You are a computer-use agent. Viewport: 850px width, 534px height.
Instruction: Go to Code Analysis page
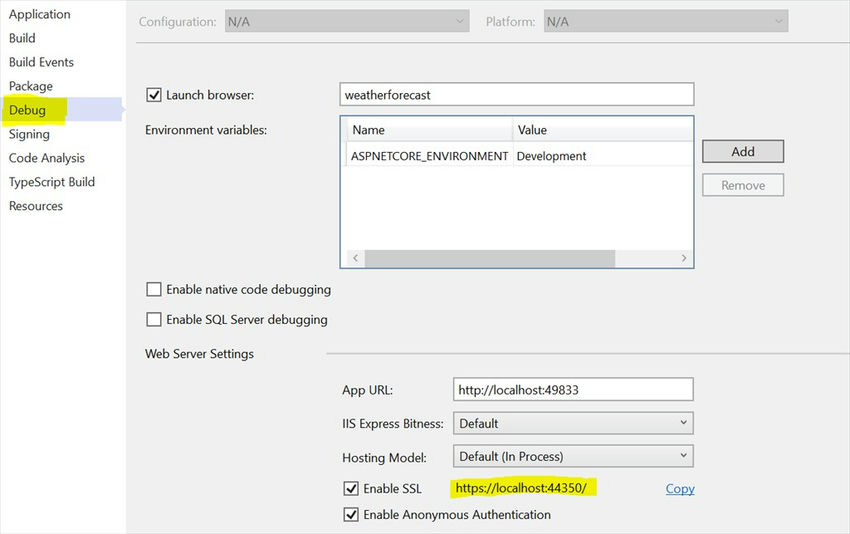[x=47, y=158]
